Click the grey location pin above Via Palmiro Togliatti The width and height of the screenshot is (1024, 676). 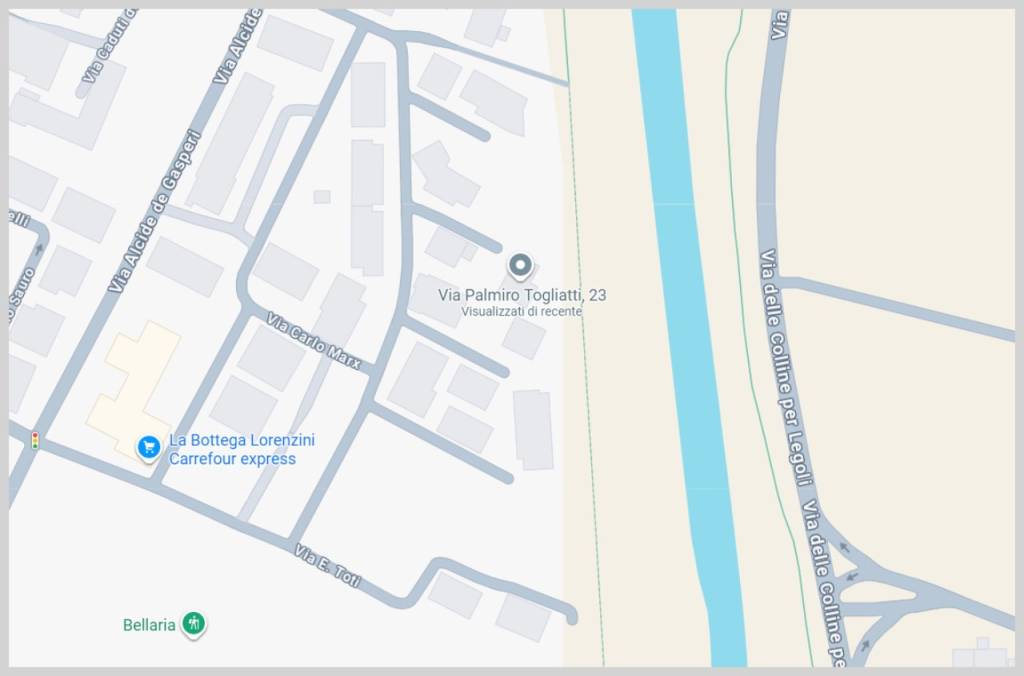click(520, 266)
